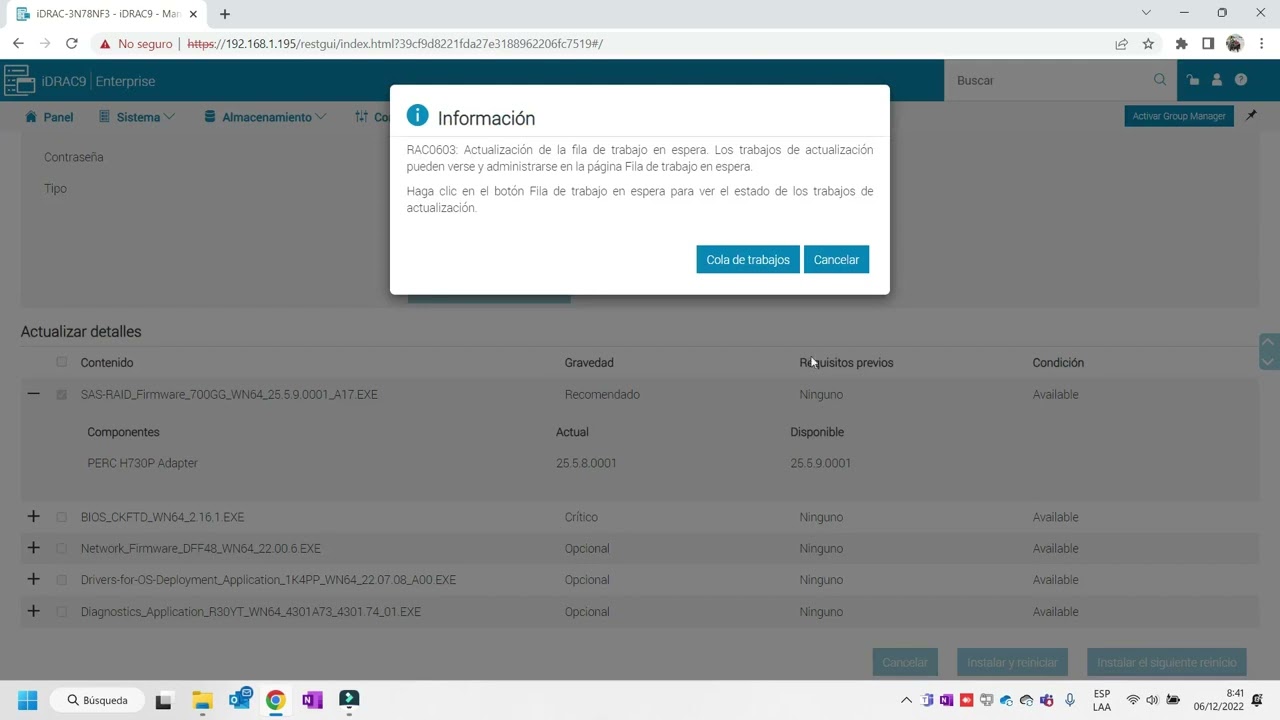
Task: Collapse the SAS-RAID_Firmware row
Action: click(33, 394)
